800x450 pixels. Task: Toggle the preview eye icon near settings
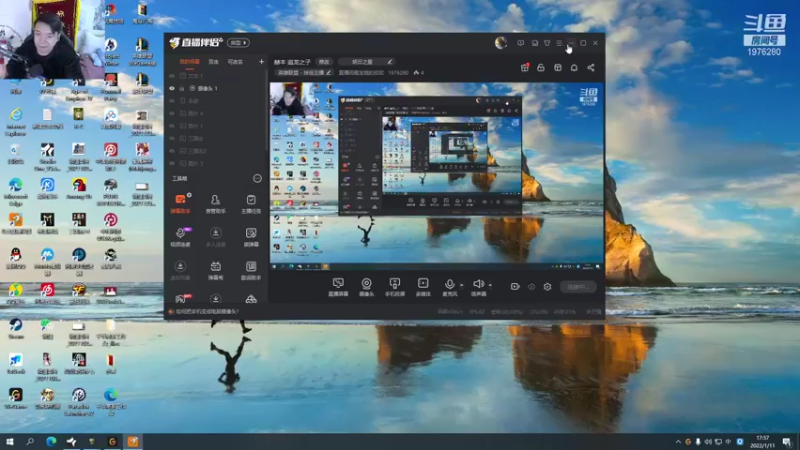532,287
